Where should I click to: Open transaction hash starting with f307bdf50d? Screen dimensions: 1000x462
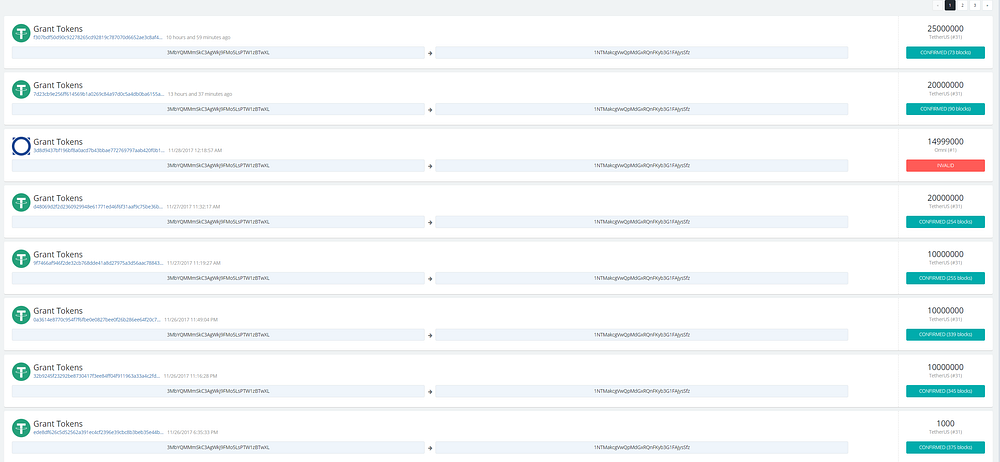(98, 38)
